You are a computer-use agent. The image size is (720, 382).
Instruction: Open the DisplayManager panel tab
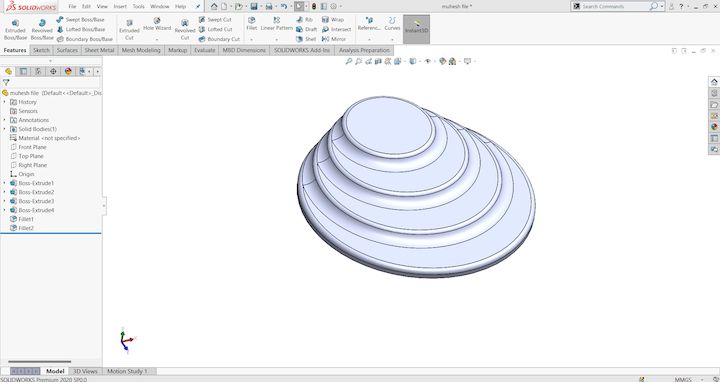68,71
